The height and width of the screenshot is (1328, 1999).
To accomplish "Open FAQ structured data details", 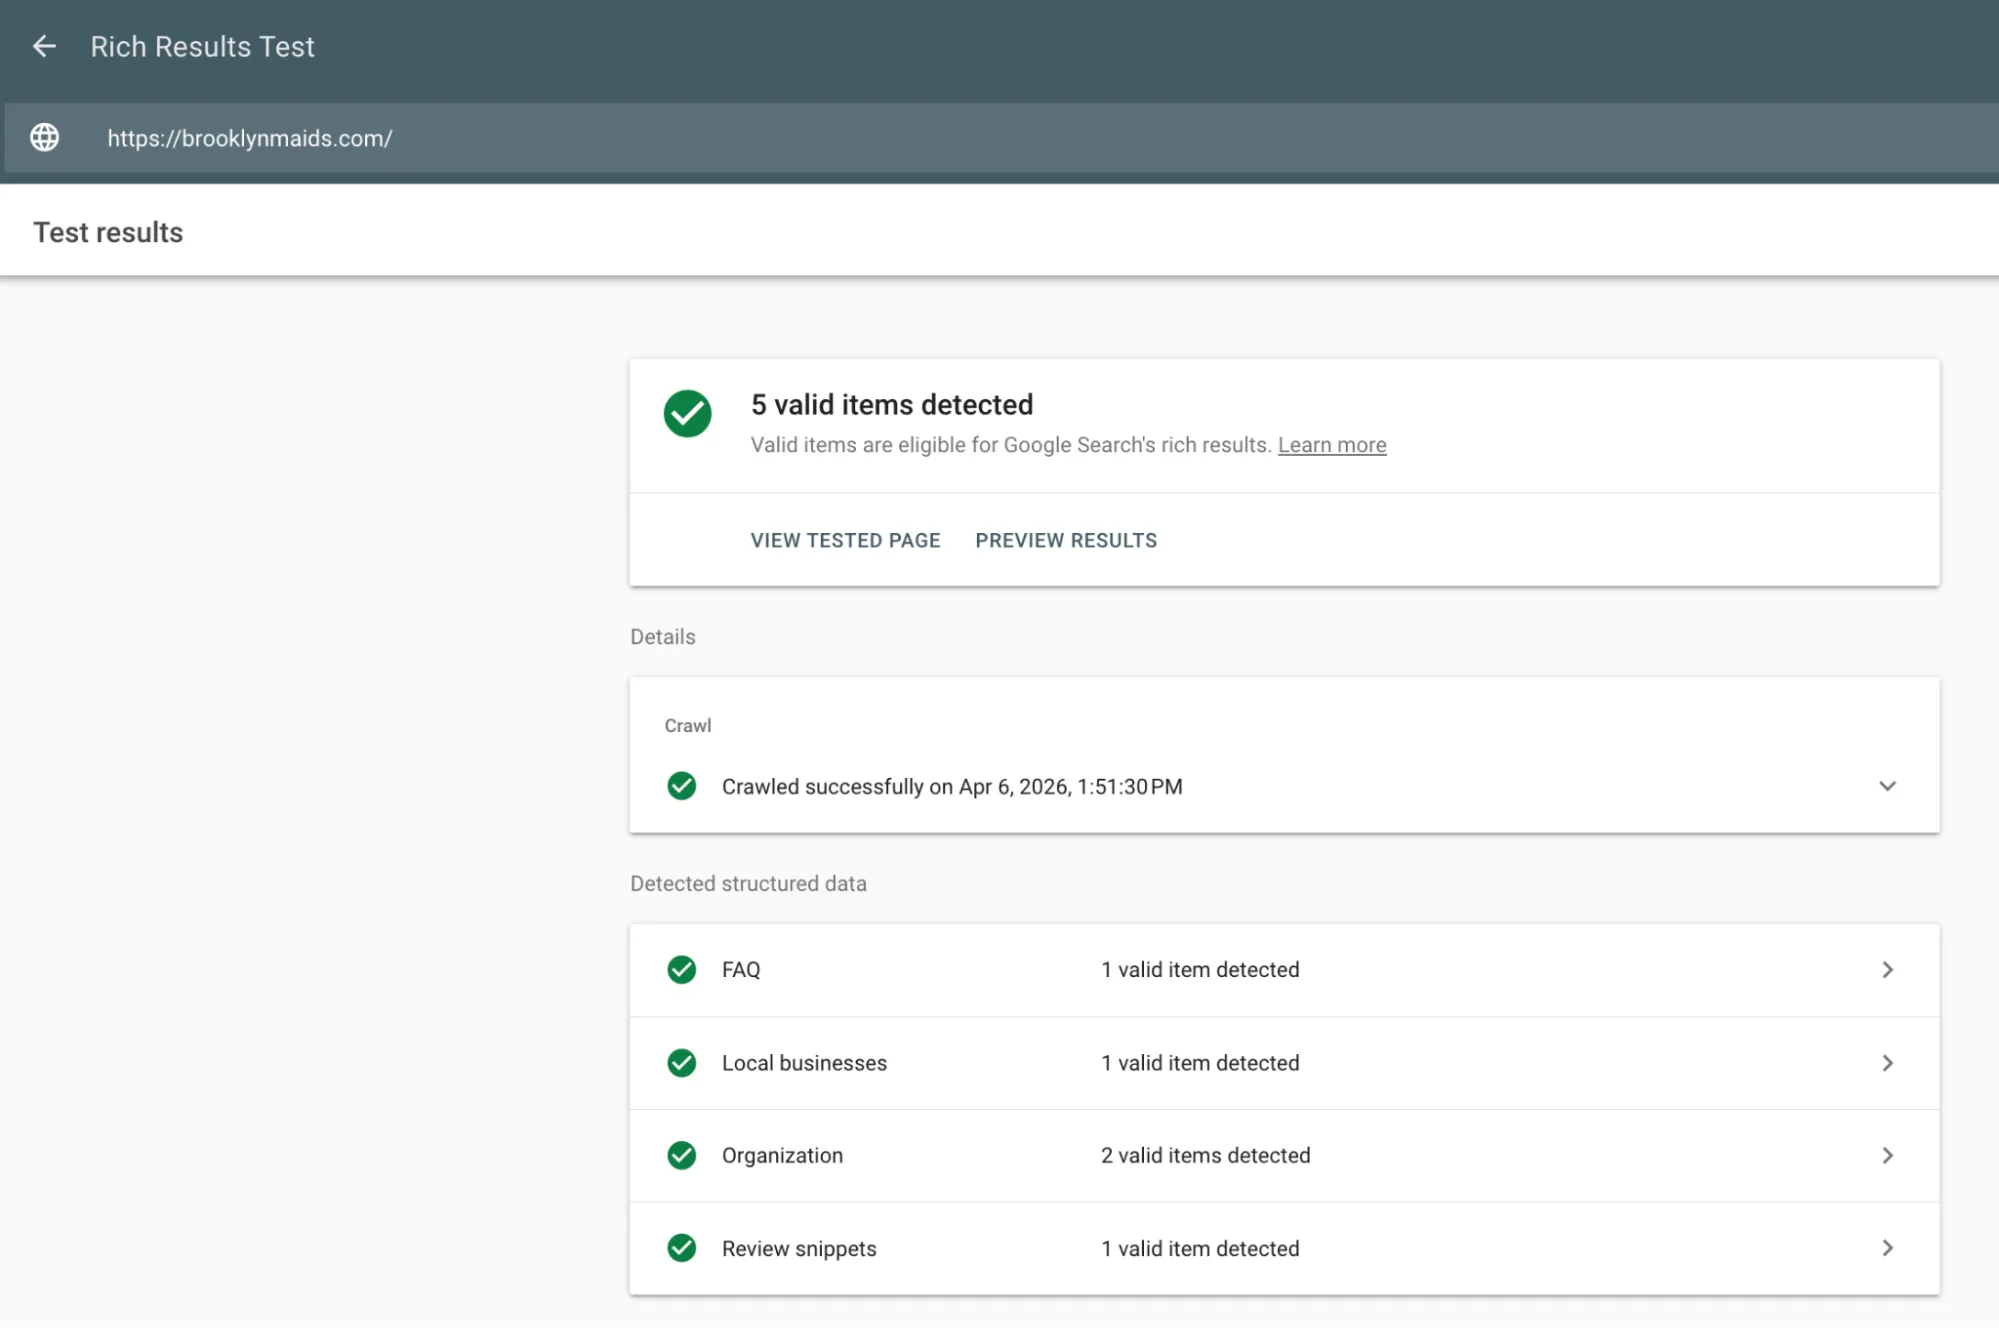I will pyautogui.click(x=1886, y=969).
